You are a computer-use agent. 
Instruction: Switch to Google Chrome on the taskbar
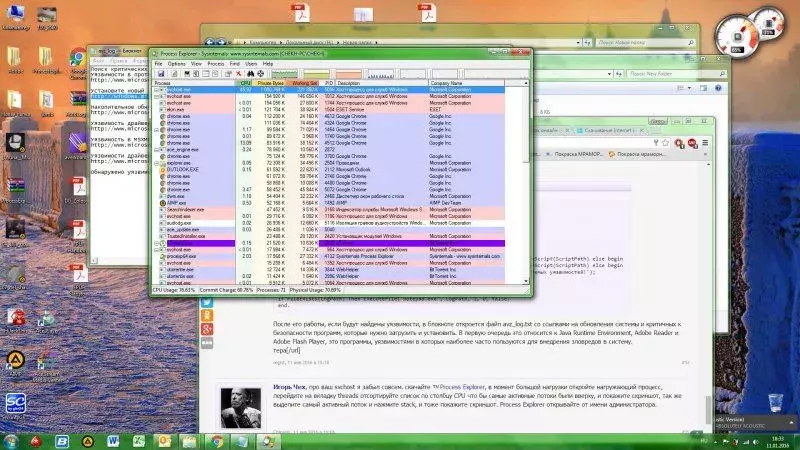click(x=217, y=441)
